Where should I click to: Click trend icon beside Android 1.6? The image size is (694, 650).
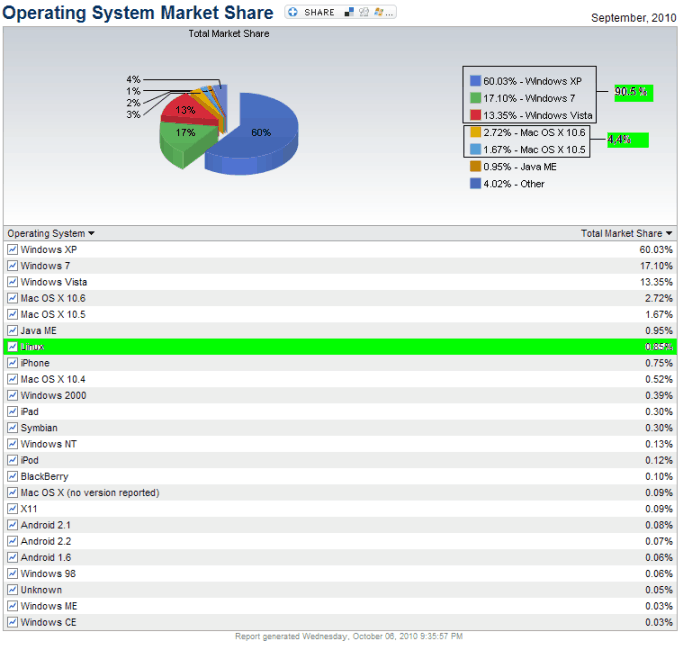(12, 558)
